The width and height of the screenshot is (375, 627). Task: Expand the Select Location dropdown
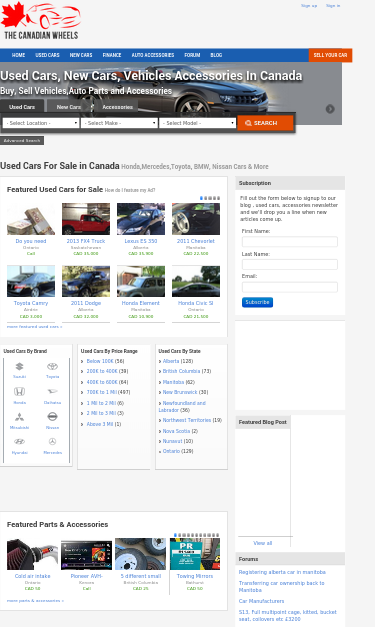click(x=41, y=123)
